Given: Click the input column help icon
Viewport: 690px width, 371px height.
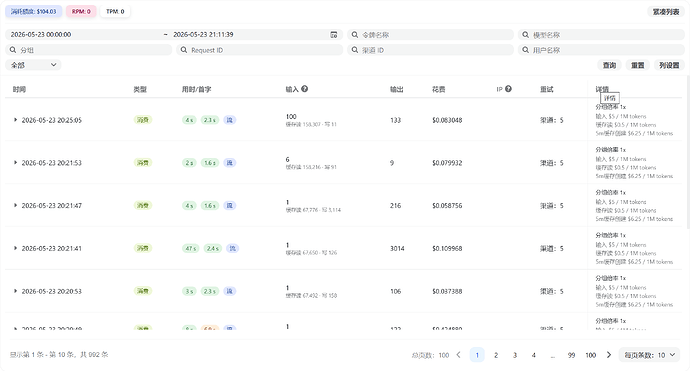Looking at the screenshot, I should tap(305, 89).
